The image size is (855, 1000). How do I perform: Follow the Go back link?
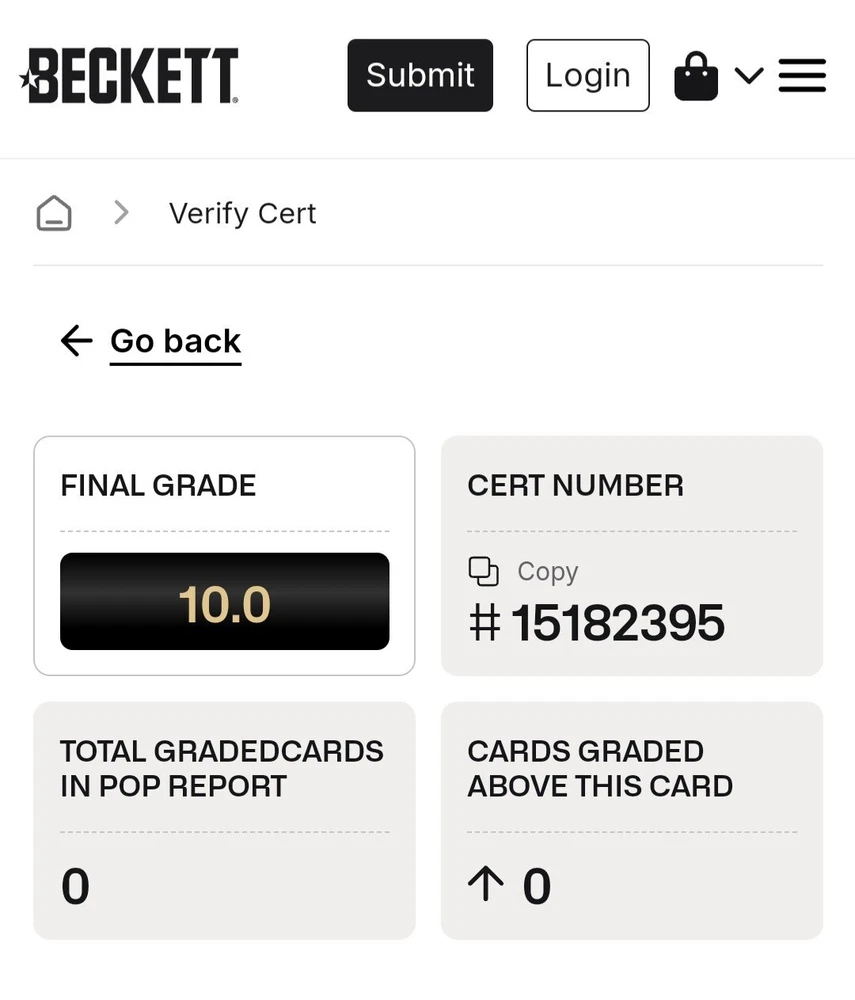(x=175, y=341)
